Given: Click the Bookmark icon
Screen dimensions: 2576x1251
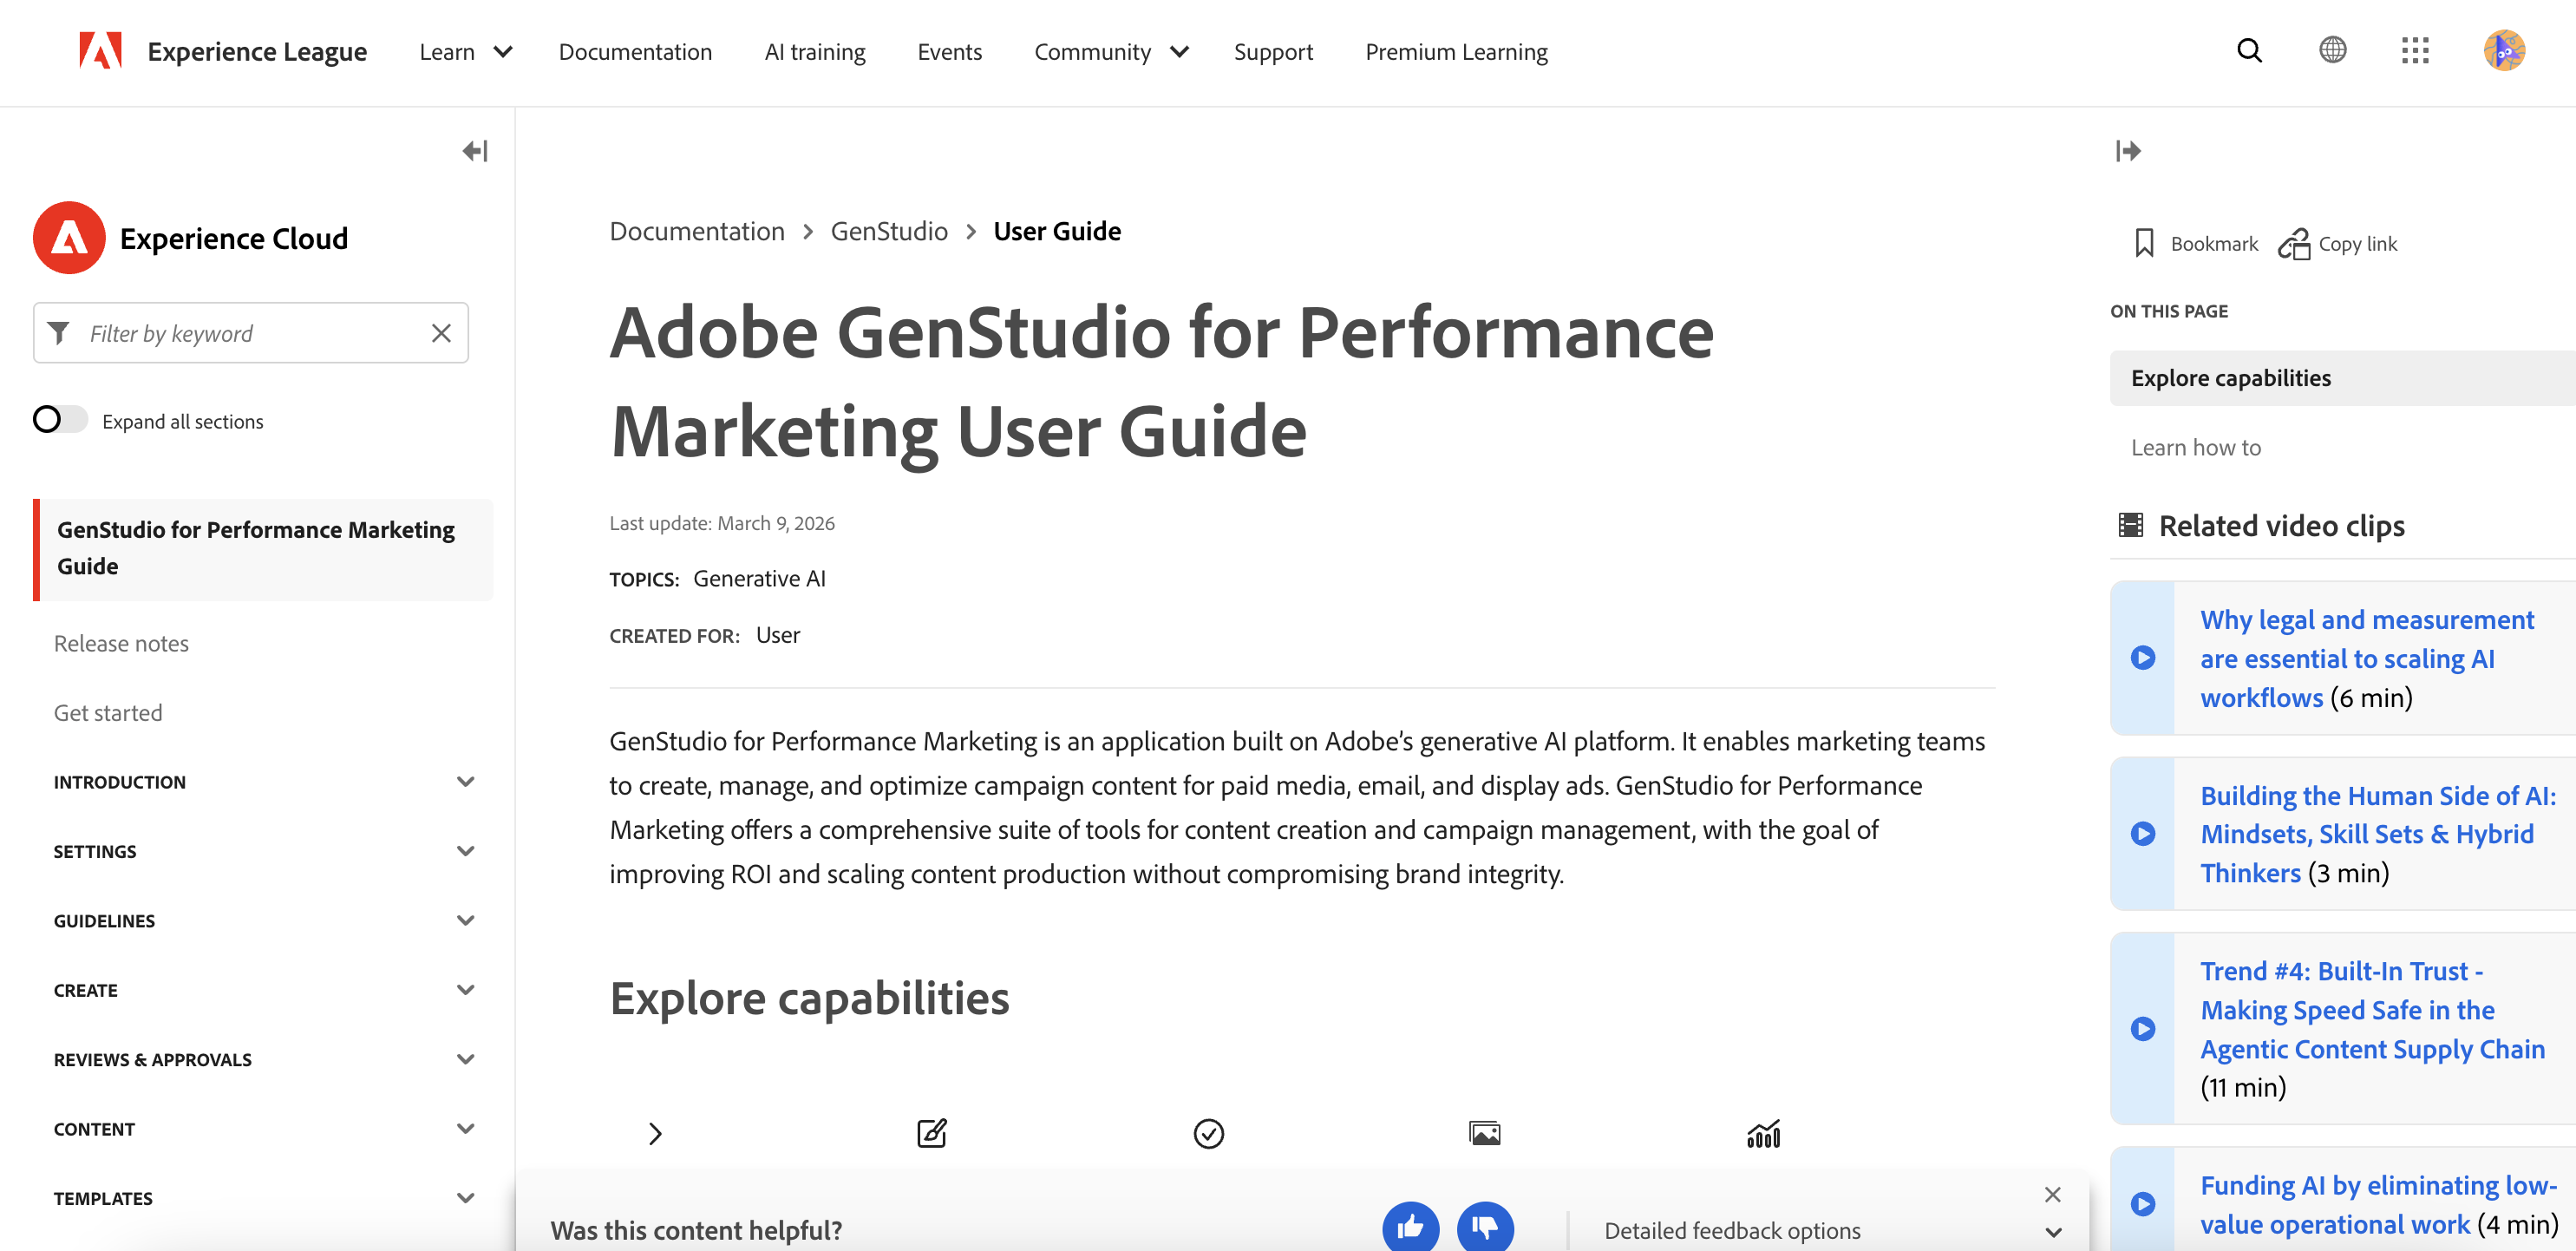Looking at the screenshot, I should pos(2143,244).
